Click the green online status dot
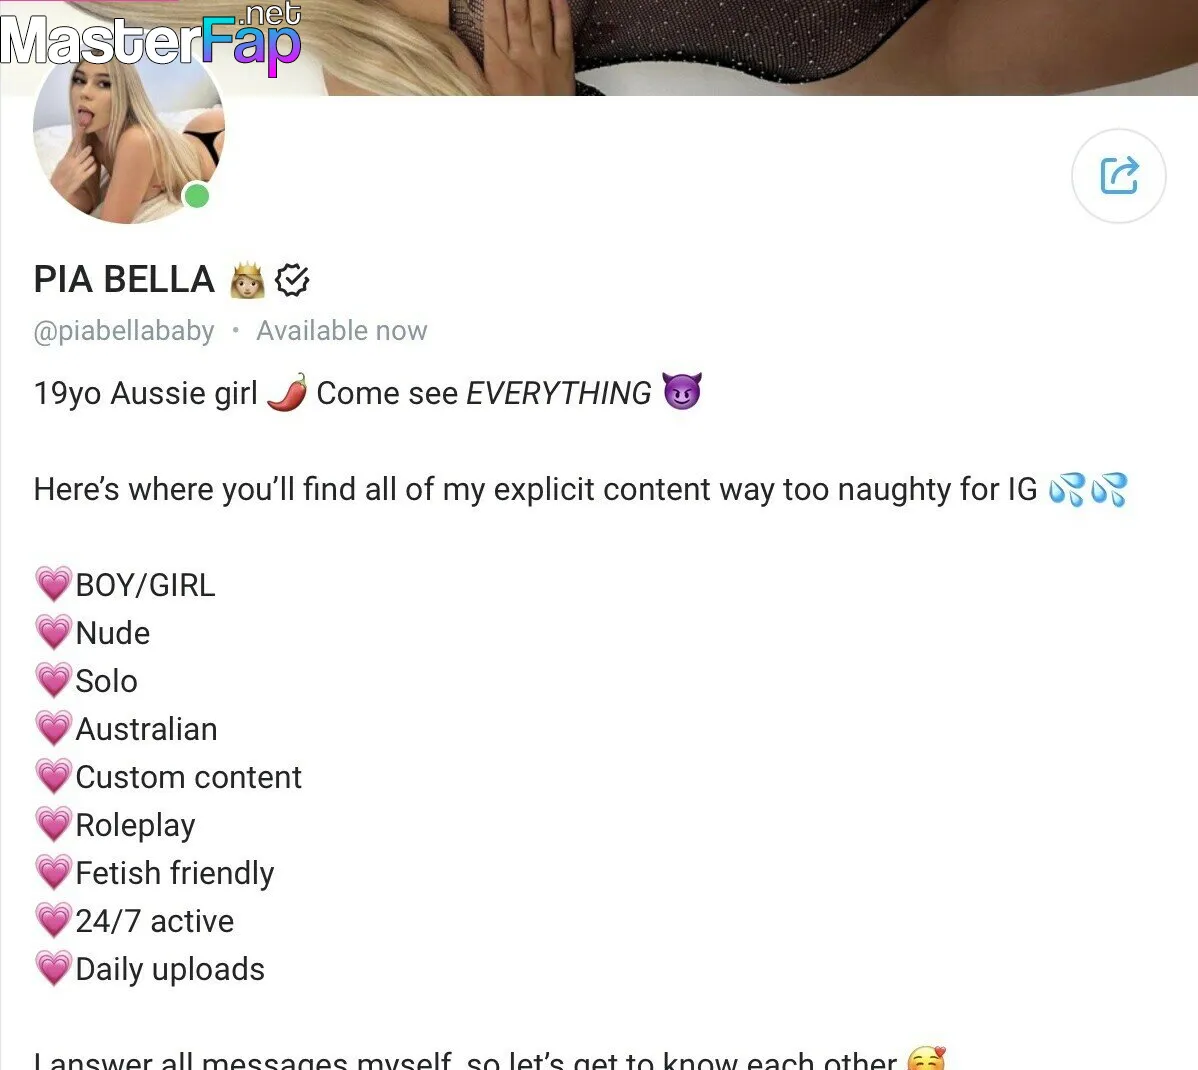 point(197,196)
